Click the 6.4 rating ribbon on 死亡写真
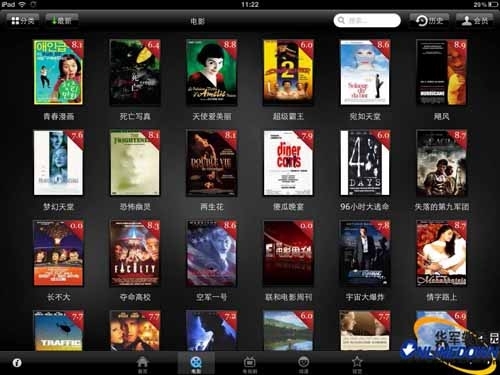This screenshot has width=500, height=375. (153, 46)
